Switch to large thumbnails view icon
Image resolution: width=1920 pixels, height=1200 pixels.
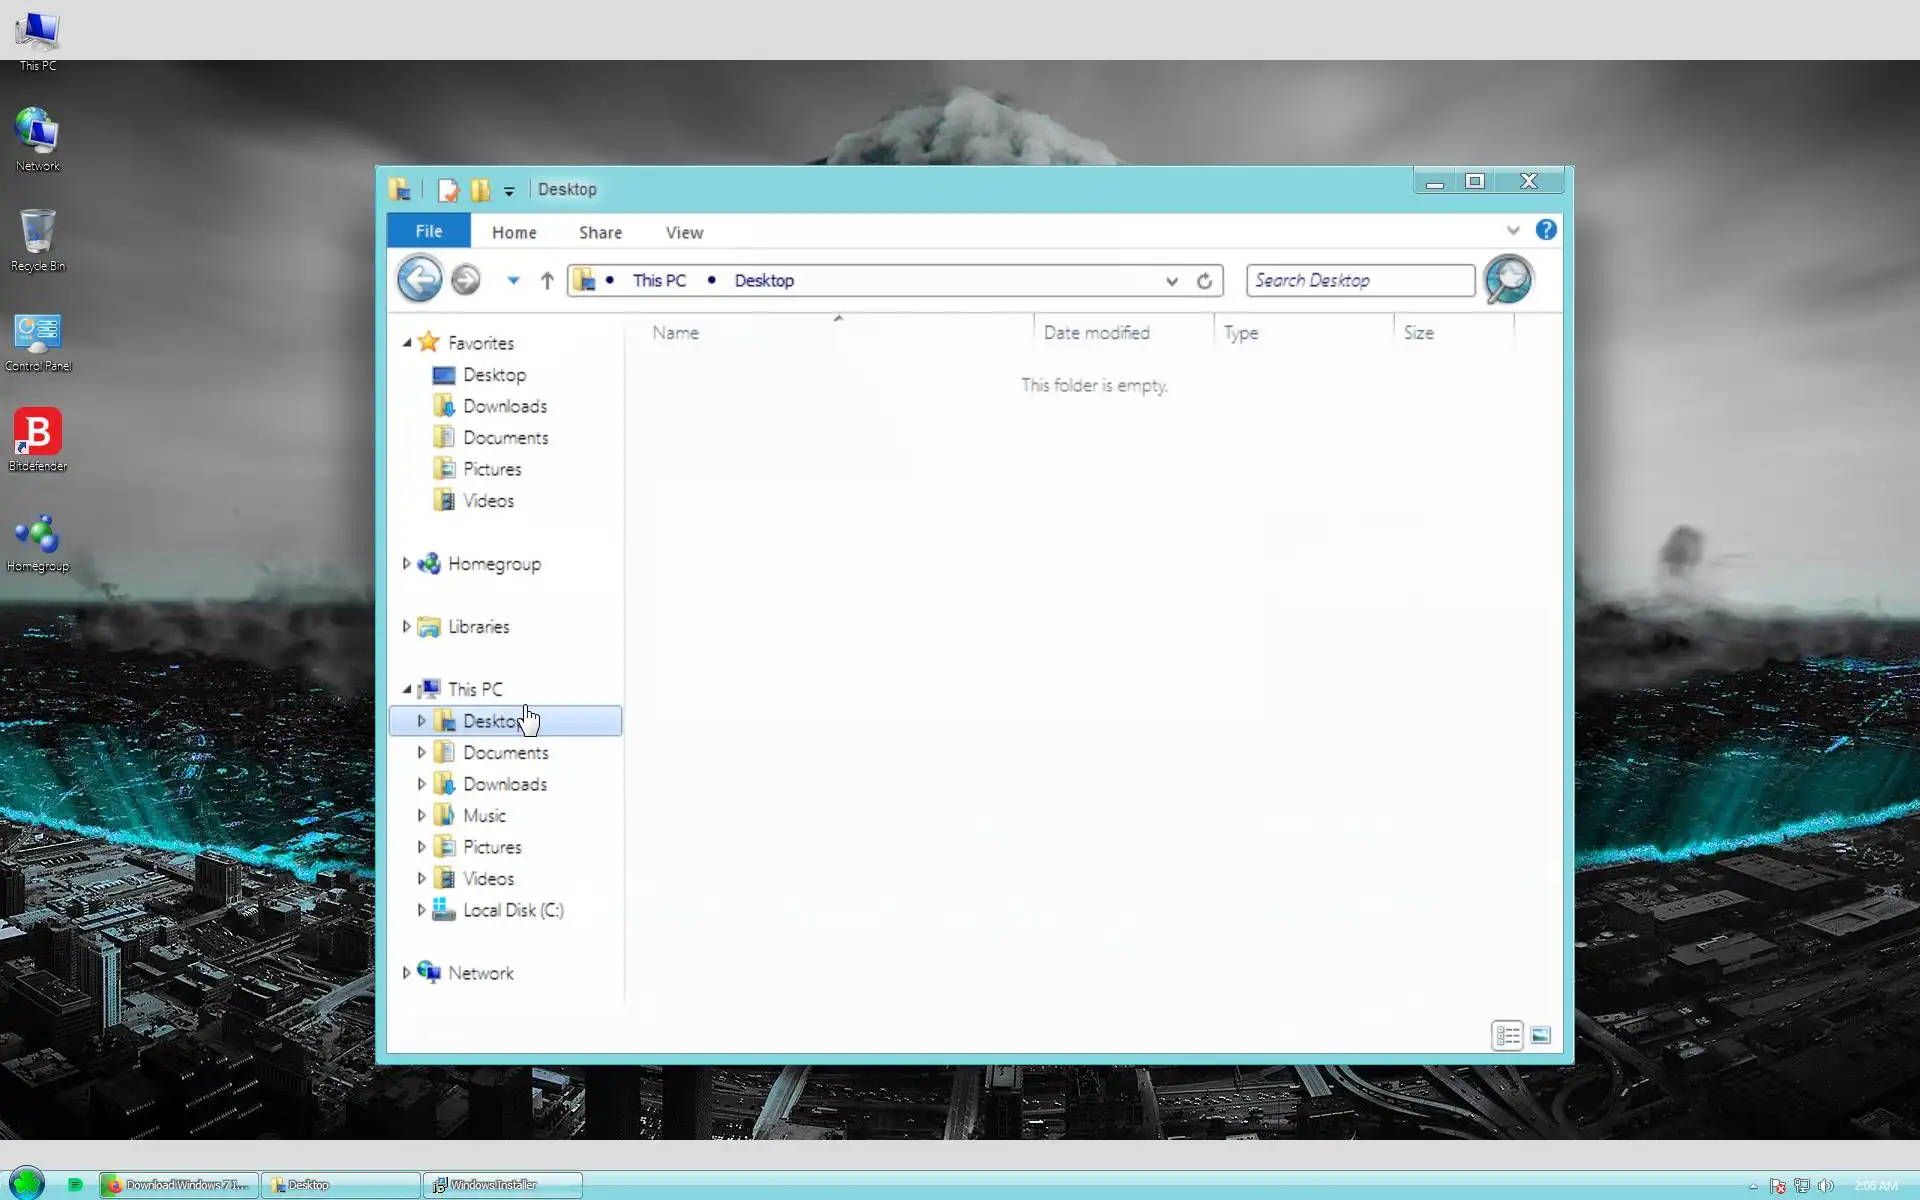point(1541,1035)
